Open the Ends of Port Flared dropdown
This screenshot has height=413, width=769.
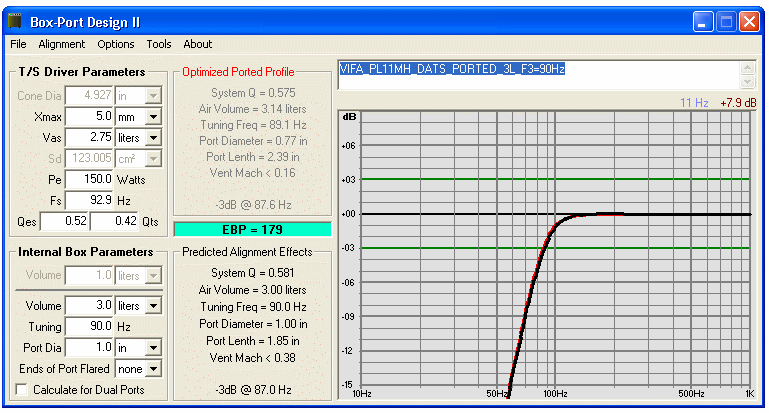click(x=154, y=369)
